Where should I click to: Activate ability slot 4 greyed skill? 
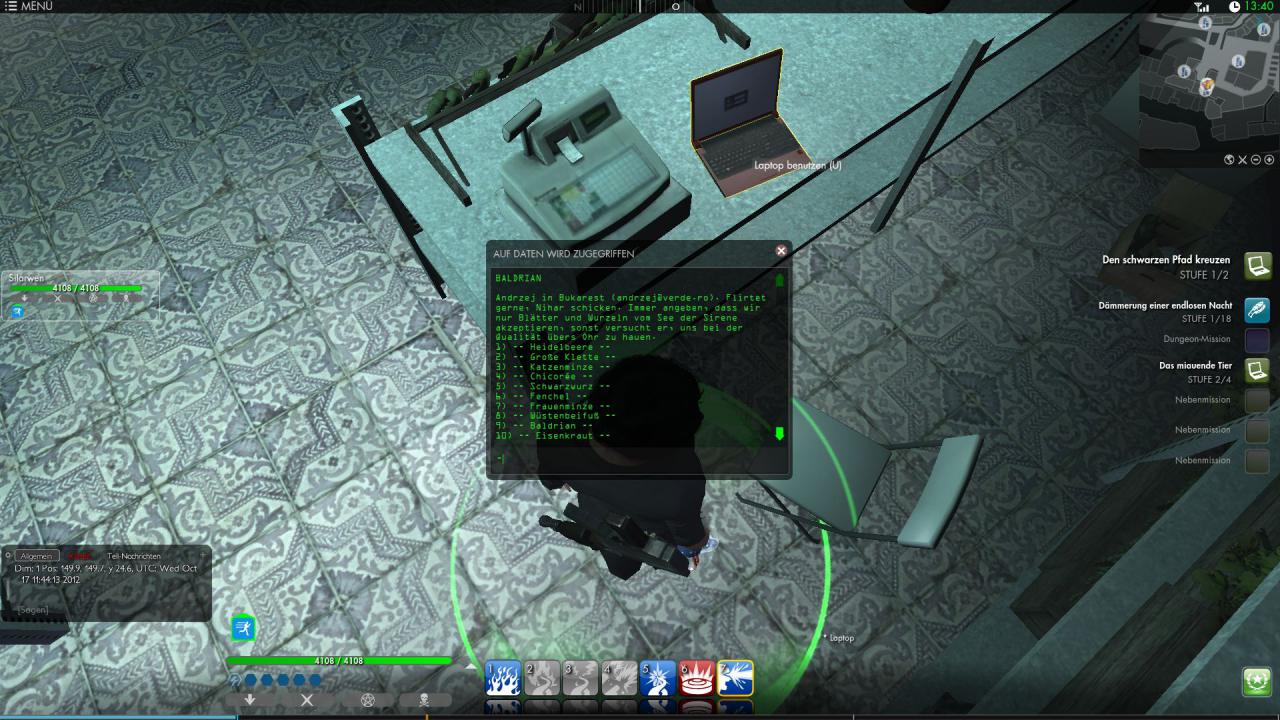tap(619, 678)
